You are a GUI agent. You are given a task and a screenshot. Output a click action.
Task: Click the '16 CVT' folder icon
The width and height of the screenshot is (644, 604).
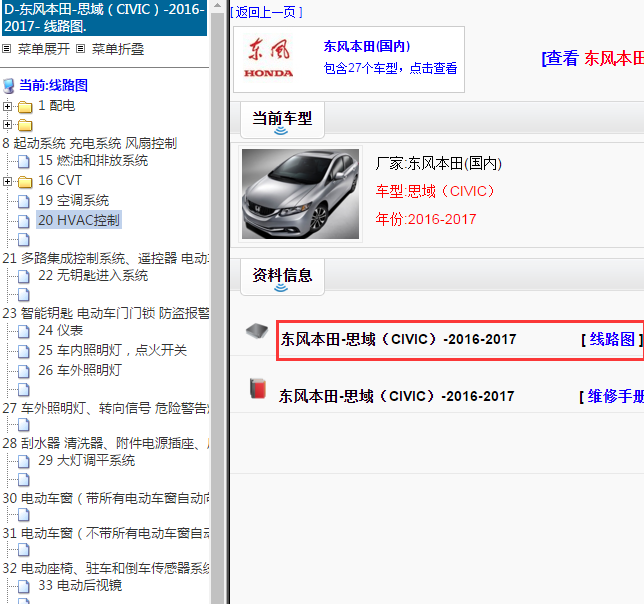click(25, 181)
